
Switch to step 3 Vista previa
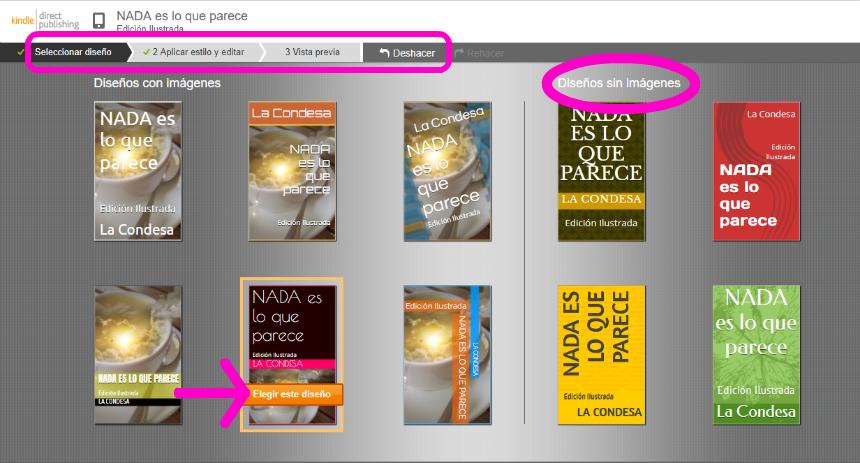(x=311, y=52)
